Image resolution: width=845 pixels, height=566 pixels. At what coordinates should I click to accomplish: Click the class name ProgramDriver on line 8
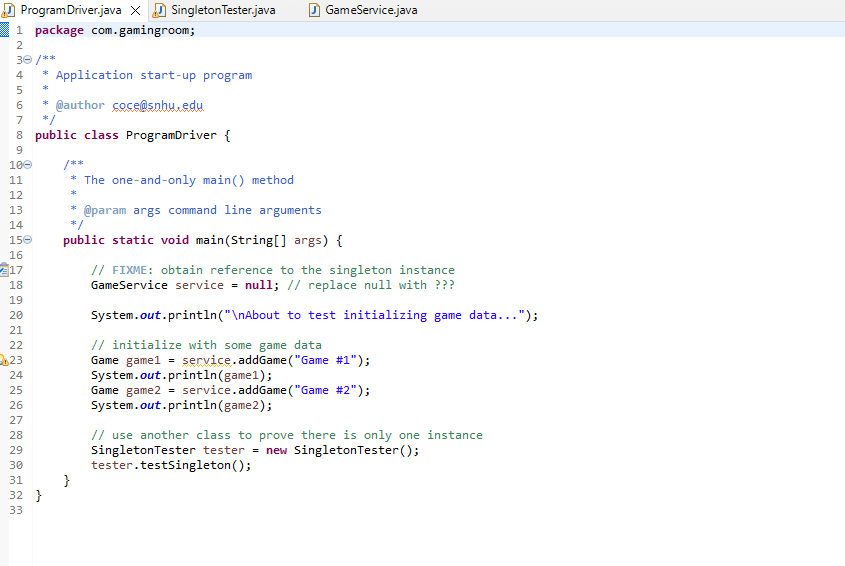tap(171, 135)
